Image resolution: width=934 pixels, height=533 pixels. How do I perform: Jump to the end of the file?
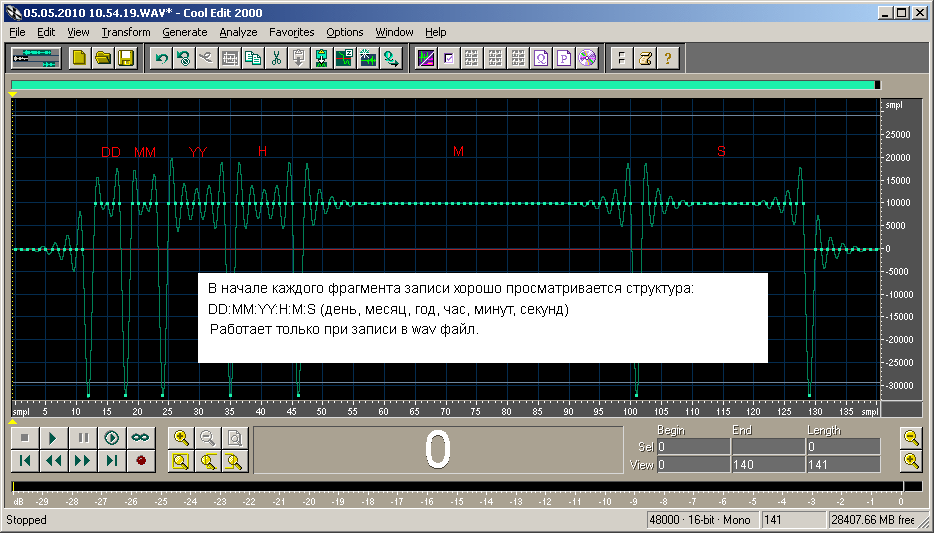tap(111, 460)
